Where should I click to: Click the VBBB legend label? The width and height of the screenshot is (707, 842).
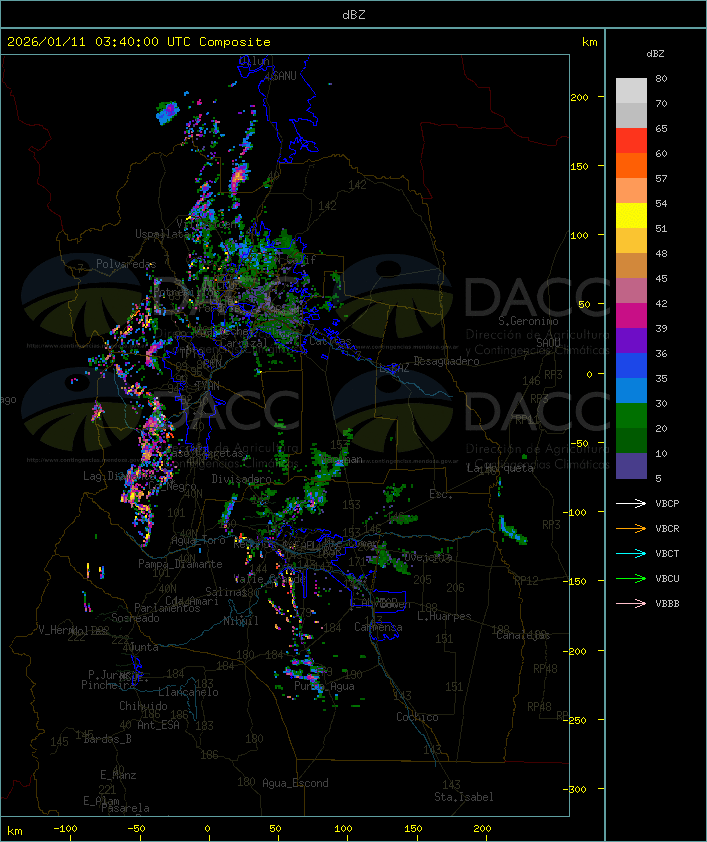pyautogui.click(x=667, y=604)
